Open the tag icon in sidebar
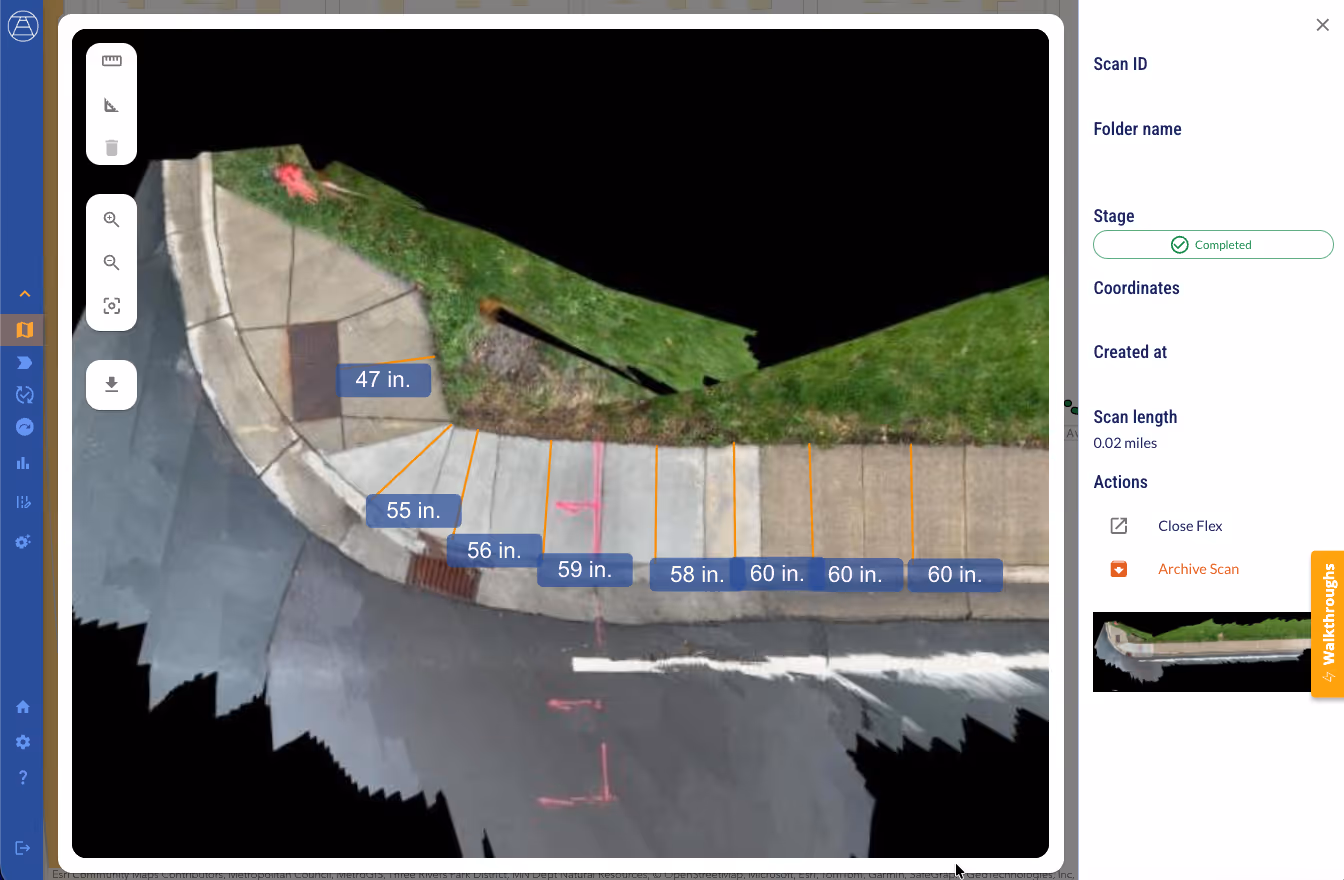The width and height of the screenshot is (1344, 880). click(24, 362)
